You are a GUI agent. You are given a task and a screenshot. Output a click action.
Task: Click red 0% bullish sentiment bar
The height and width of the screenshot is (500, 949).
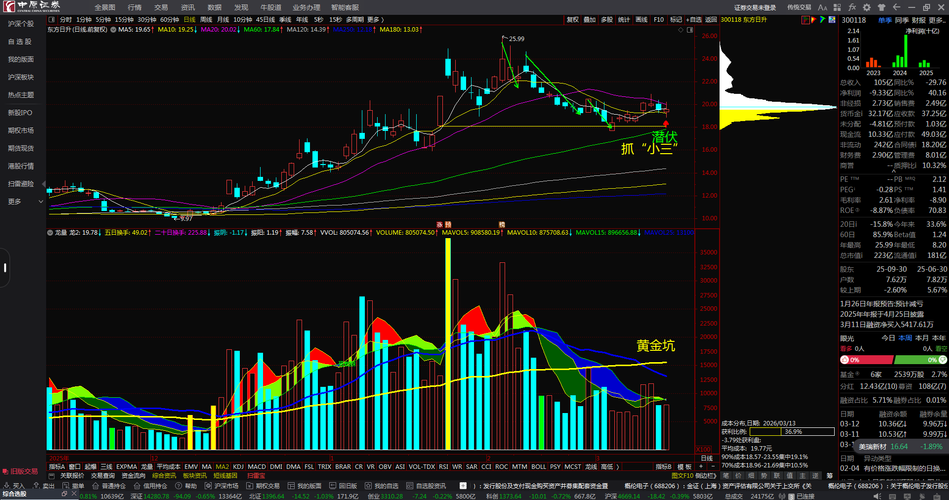[x=866, y=360]
